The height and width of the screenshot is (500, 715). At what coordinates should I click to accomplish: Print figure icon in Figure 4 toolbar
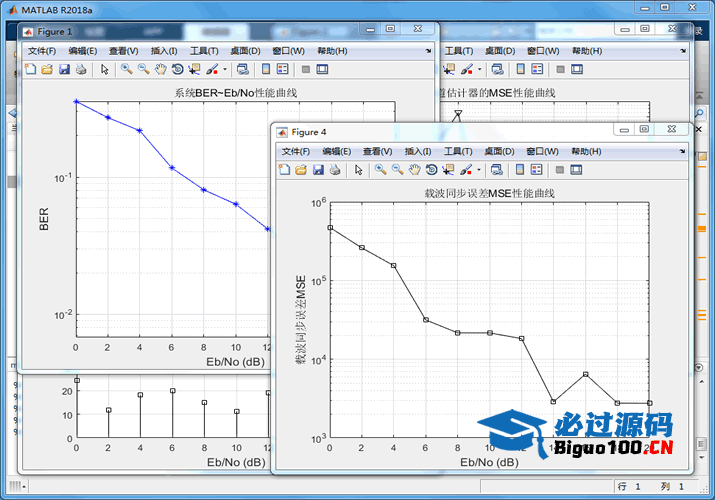point(335,170)
